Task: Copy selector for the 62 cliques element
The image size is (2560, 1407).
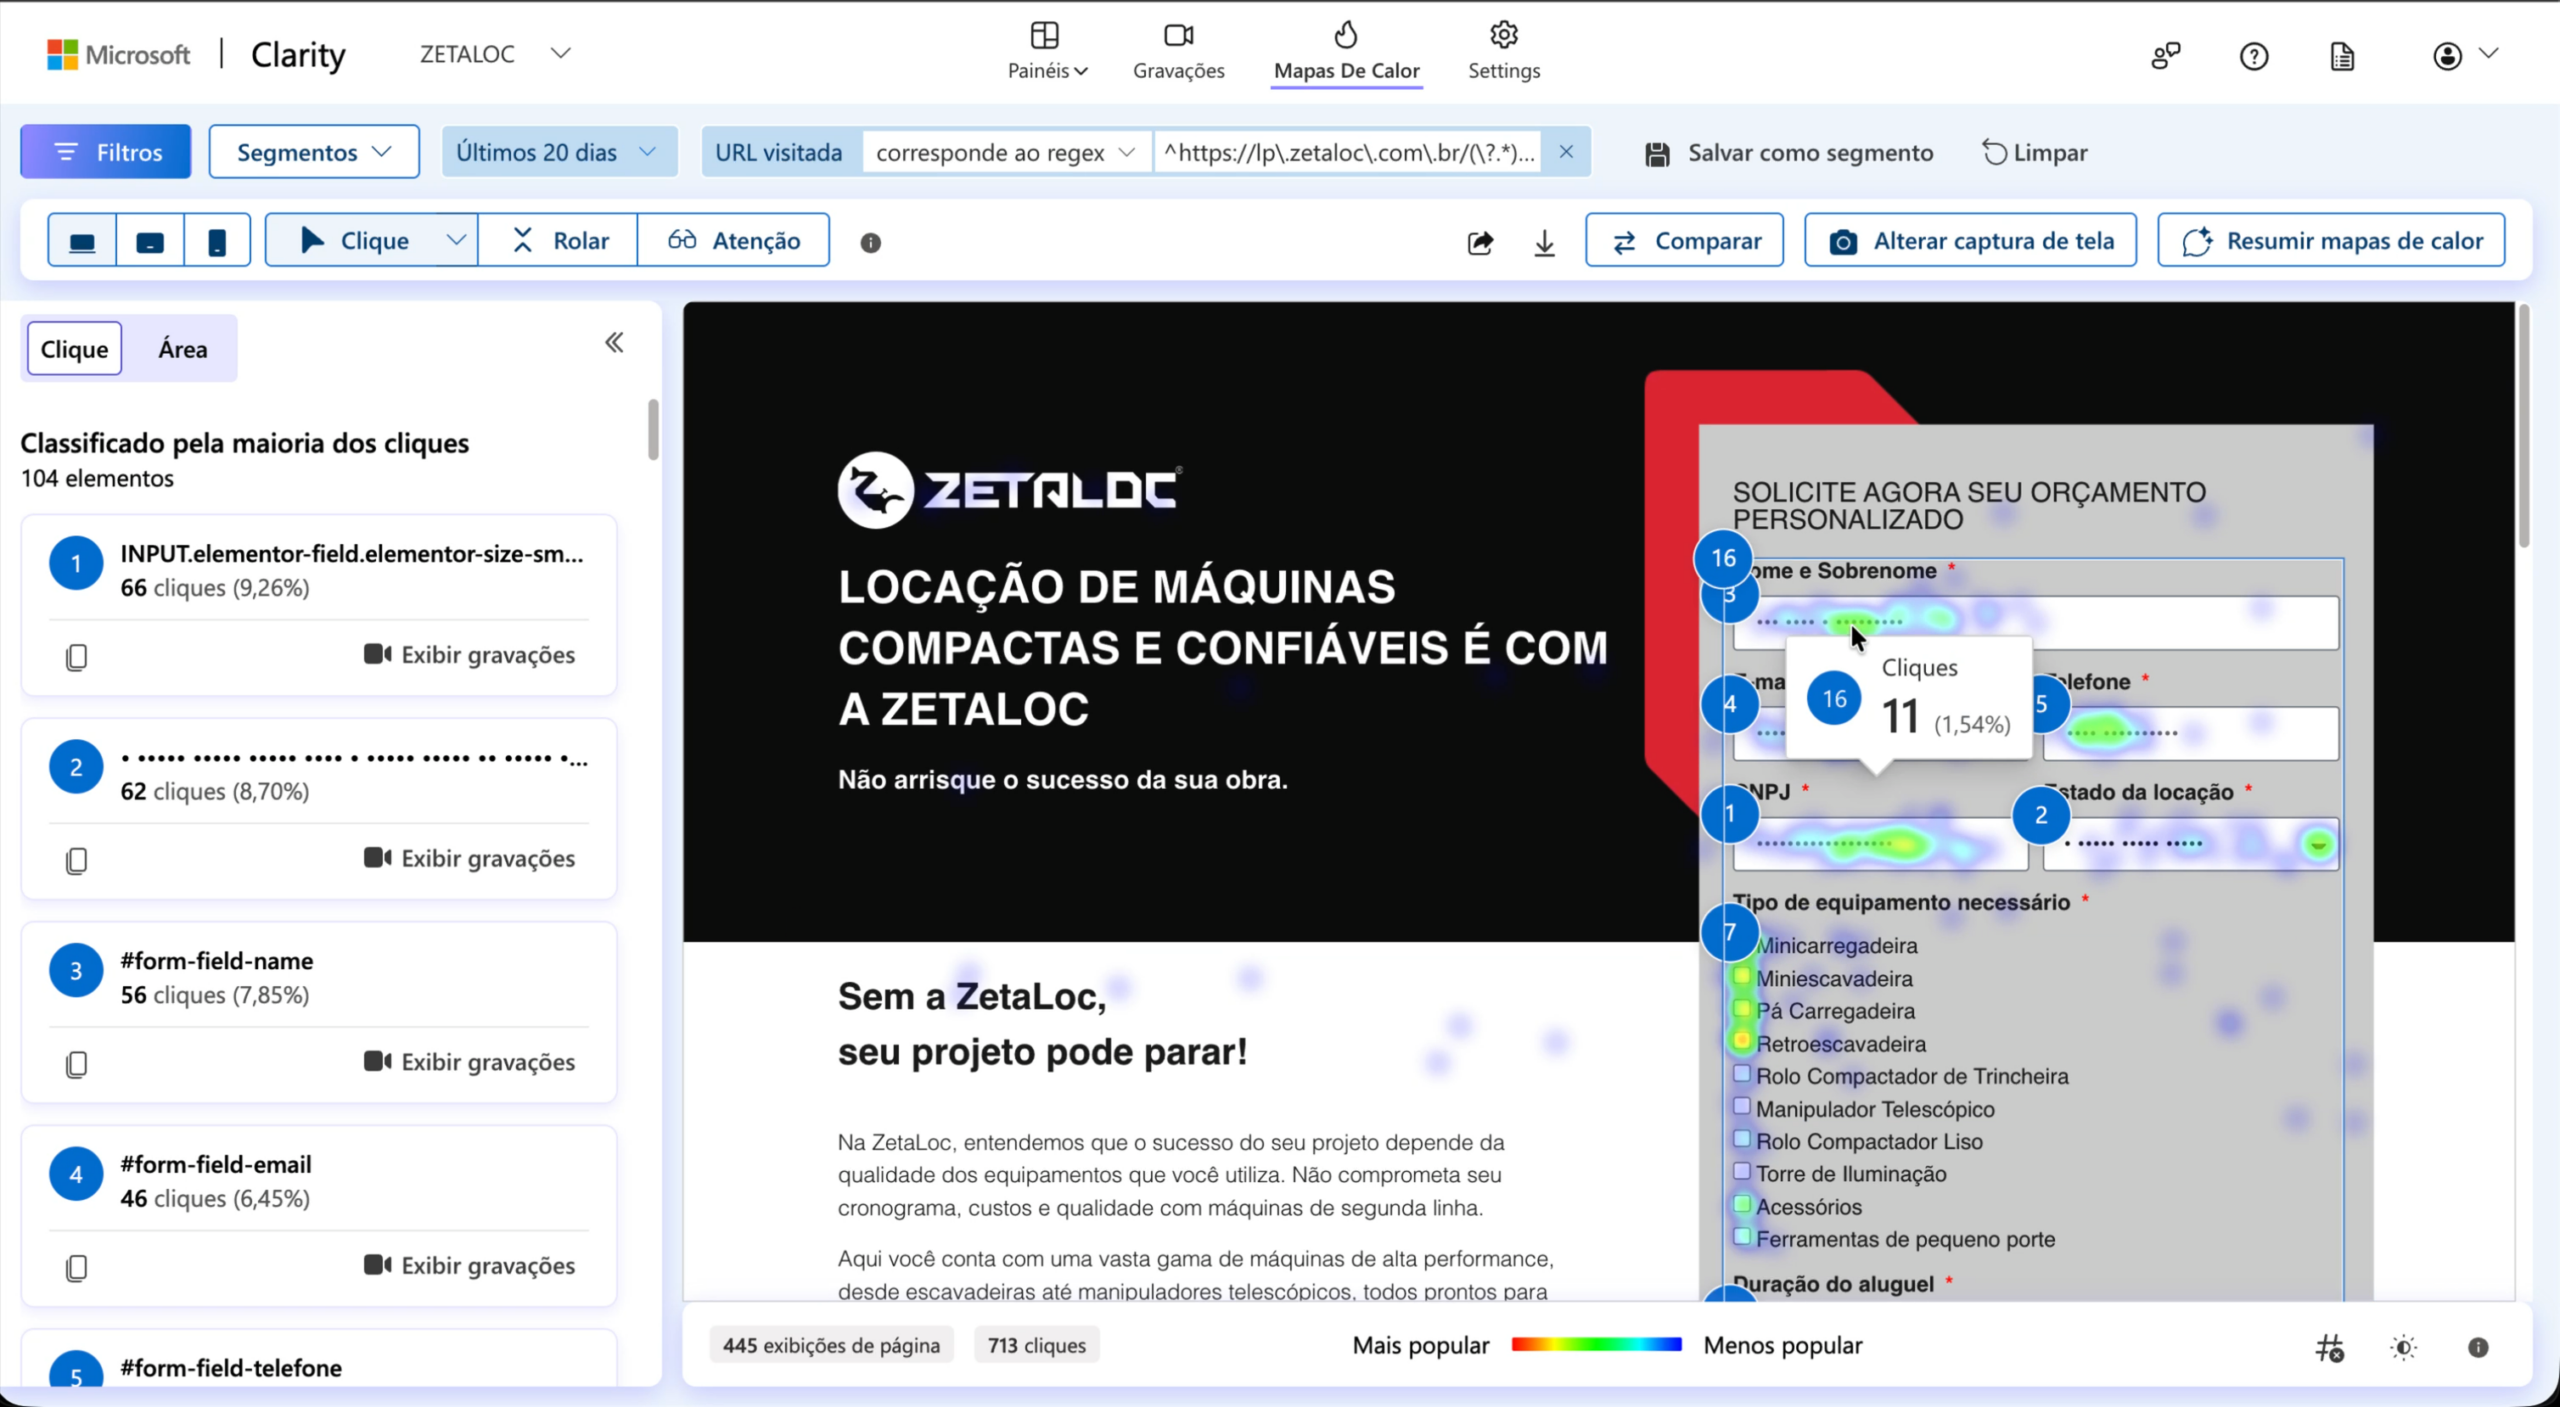Action: [77, 860]
